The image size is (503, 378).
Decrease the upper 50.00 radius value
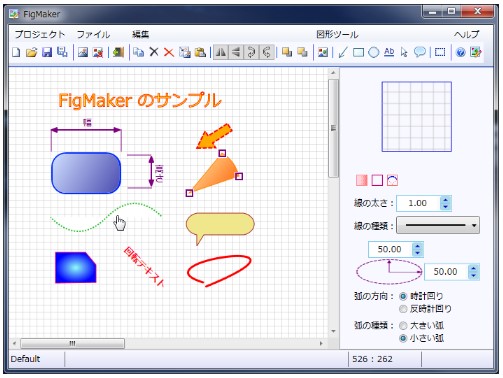tap(418, 253)
